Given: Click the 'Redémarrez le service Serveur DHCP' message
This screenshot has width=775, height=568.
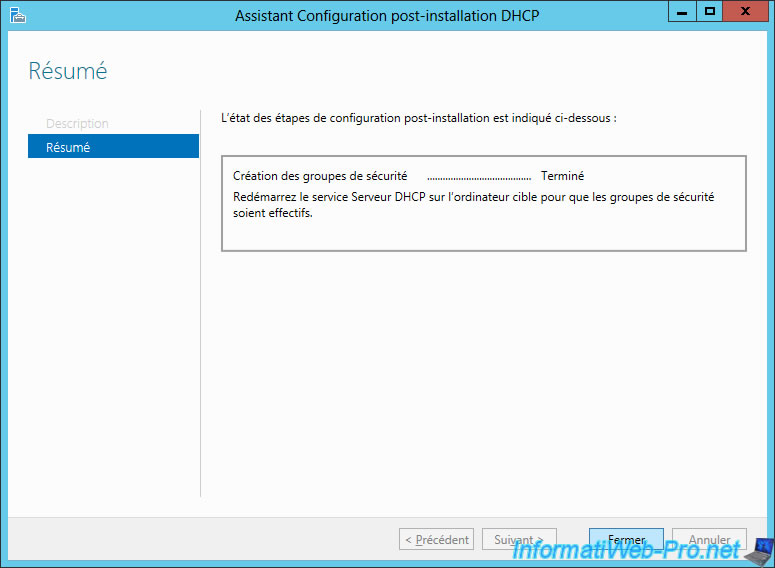Looking at the screenshot, I should 474,205.
